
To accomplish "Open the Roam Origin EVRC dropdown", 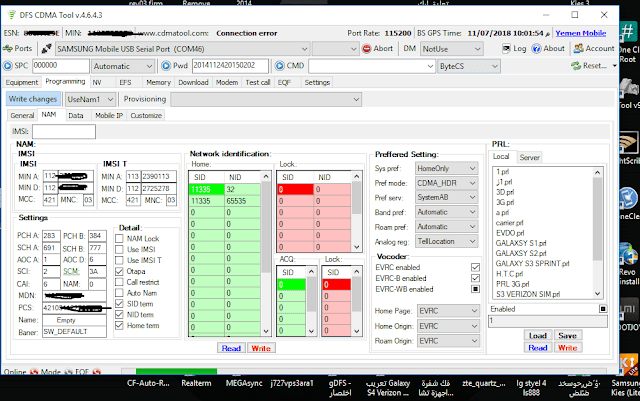I will point(448,341).
